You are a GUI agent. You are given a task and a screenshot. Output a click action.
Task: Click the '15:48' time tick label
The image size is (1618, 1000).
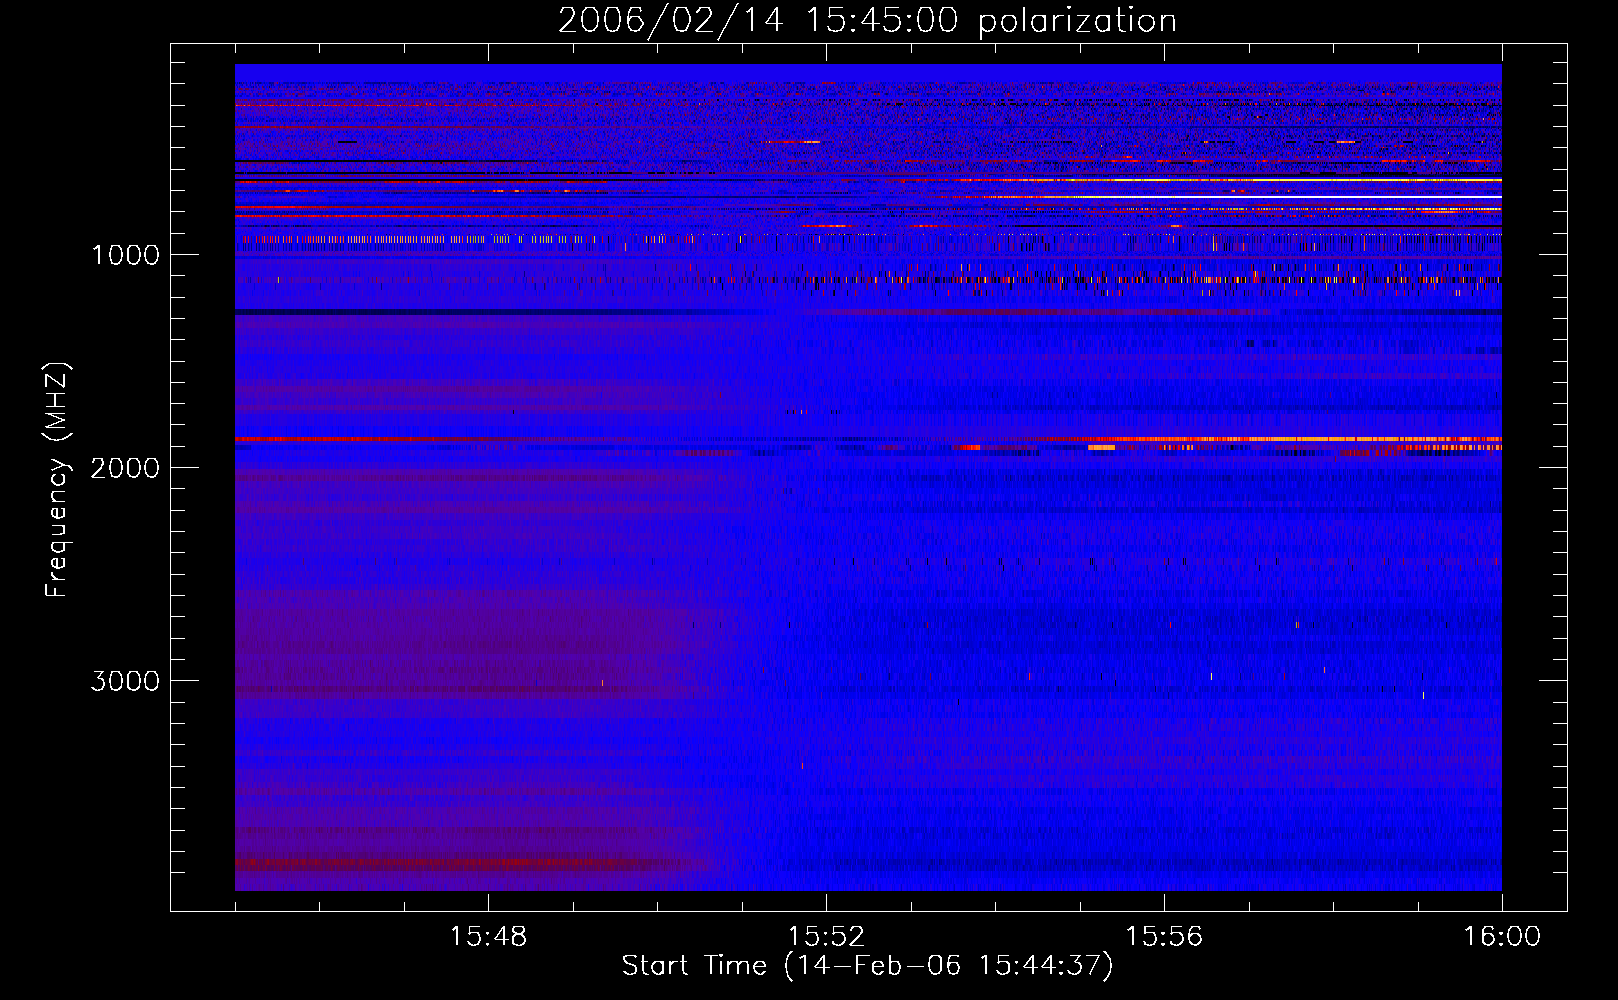point(488,937)
